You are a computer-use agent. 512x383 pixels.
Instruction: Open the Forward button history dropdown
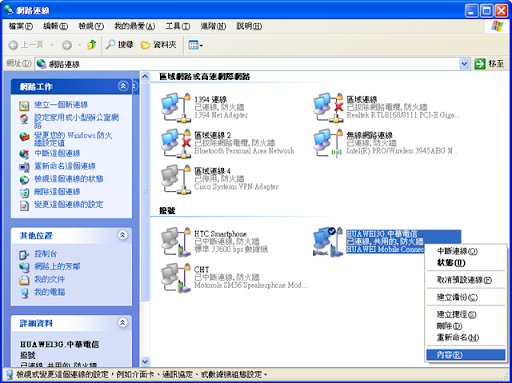(x=79, y=45)
